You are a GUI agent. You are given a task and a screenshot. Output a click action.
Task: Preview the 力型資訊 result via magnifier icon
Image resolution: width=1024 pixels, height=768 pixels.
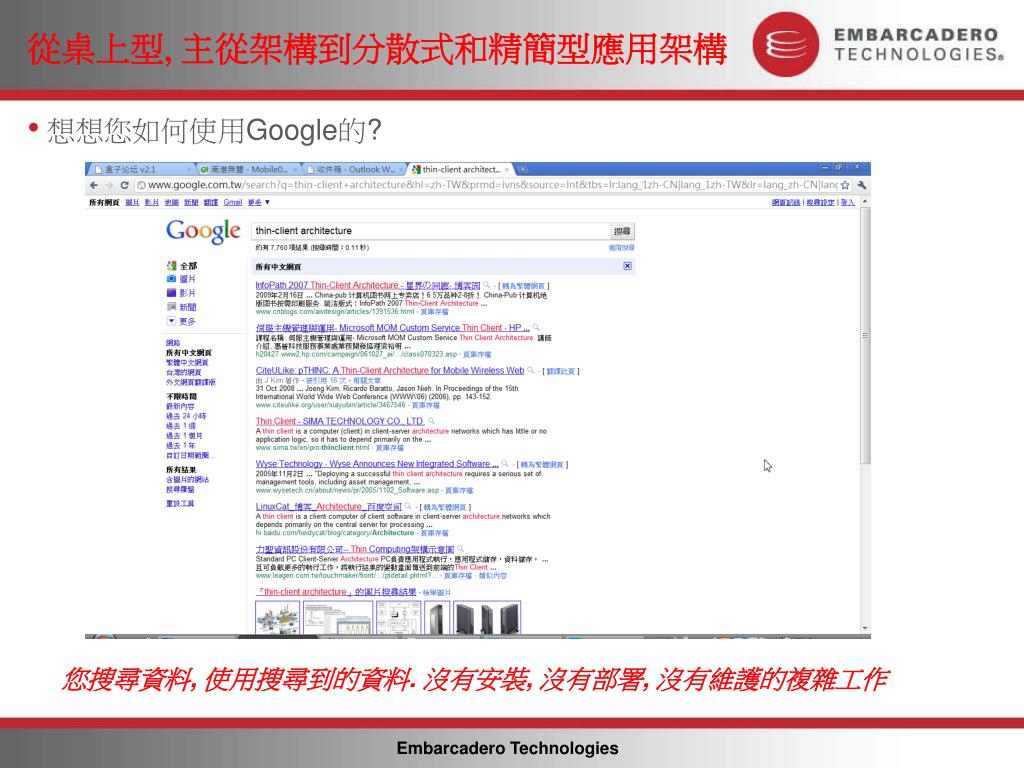pyautogui.click(x=460, y=549)
